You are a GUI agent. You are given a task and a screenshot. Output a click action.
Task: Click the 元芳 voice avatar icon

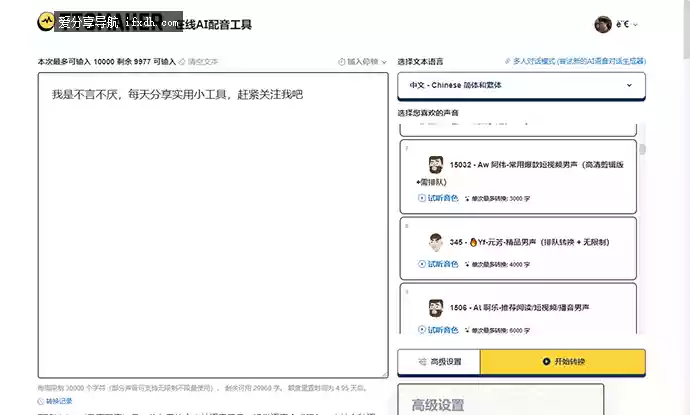point(436,242)
